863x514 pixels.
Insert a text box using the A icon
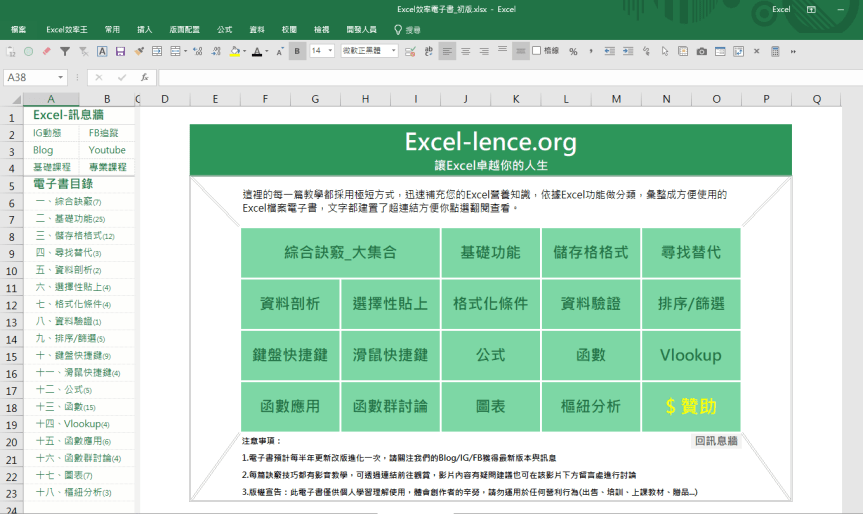click(102, 51)
